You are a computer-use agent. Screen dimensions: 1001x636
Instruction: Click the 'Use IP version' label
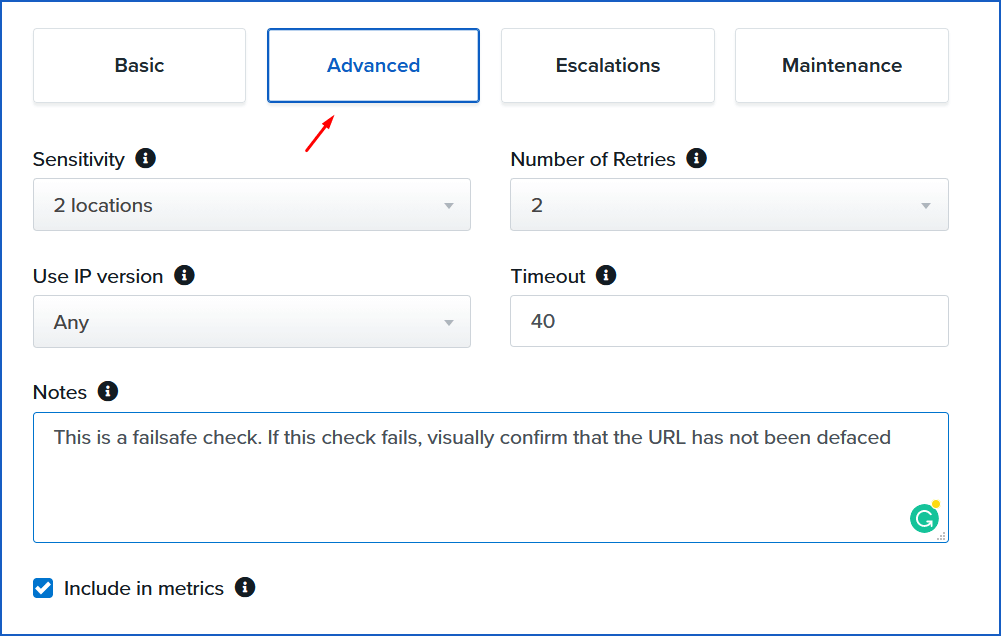coord(98,276)
